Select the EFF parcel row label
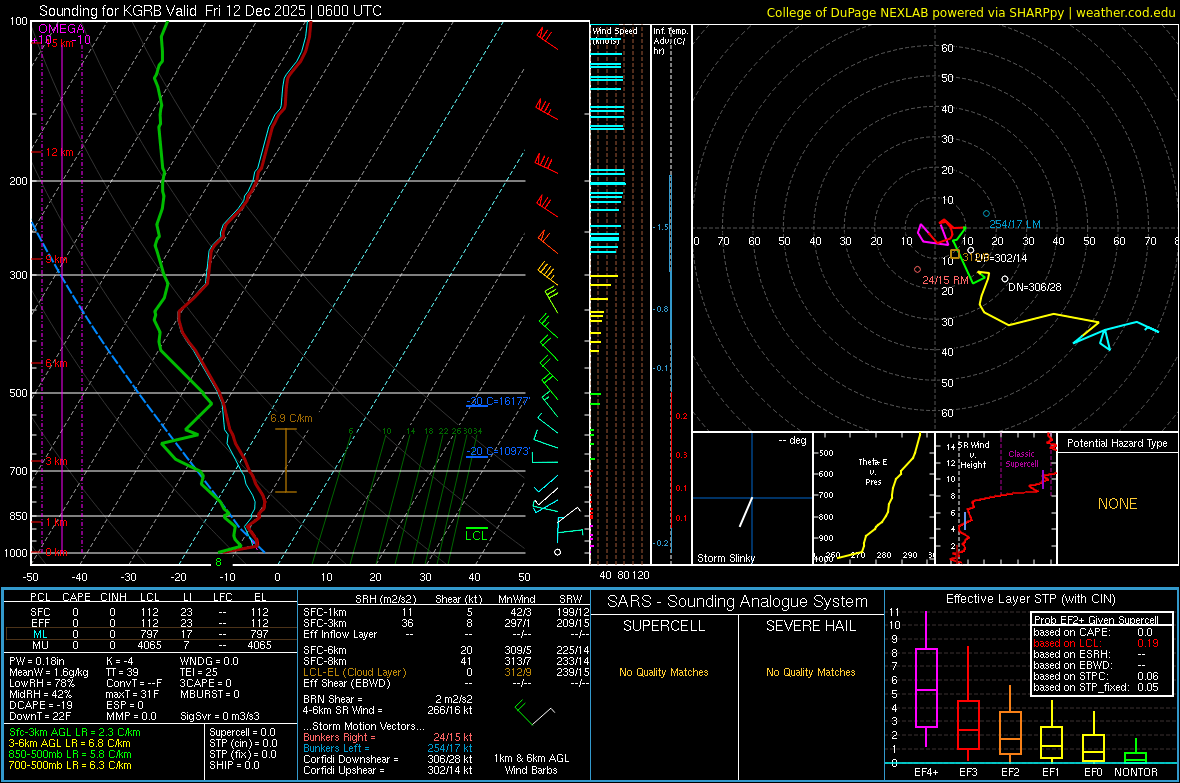 pos(40,623)
